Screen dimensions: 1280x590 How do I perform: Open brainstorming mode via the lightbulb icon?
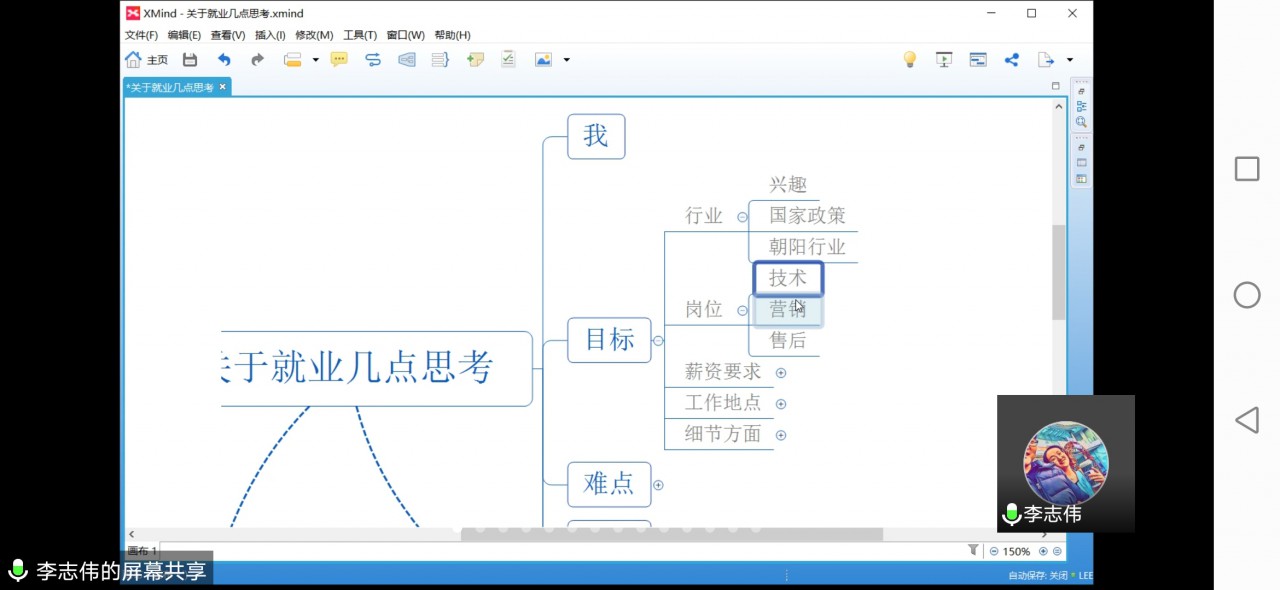click(x=909, y=60)
